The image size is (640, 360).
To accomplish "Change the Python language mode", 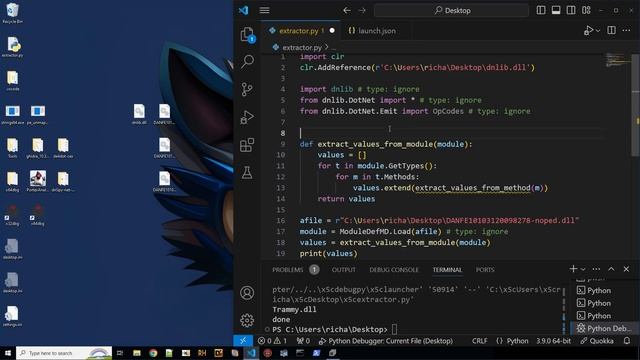I will (517, 341).
